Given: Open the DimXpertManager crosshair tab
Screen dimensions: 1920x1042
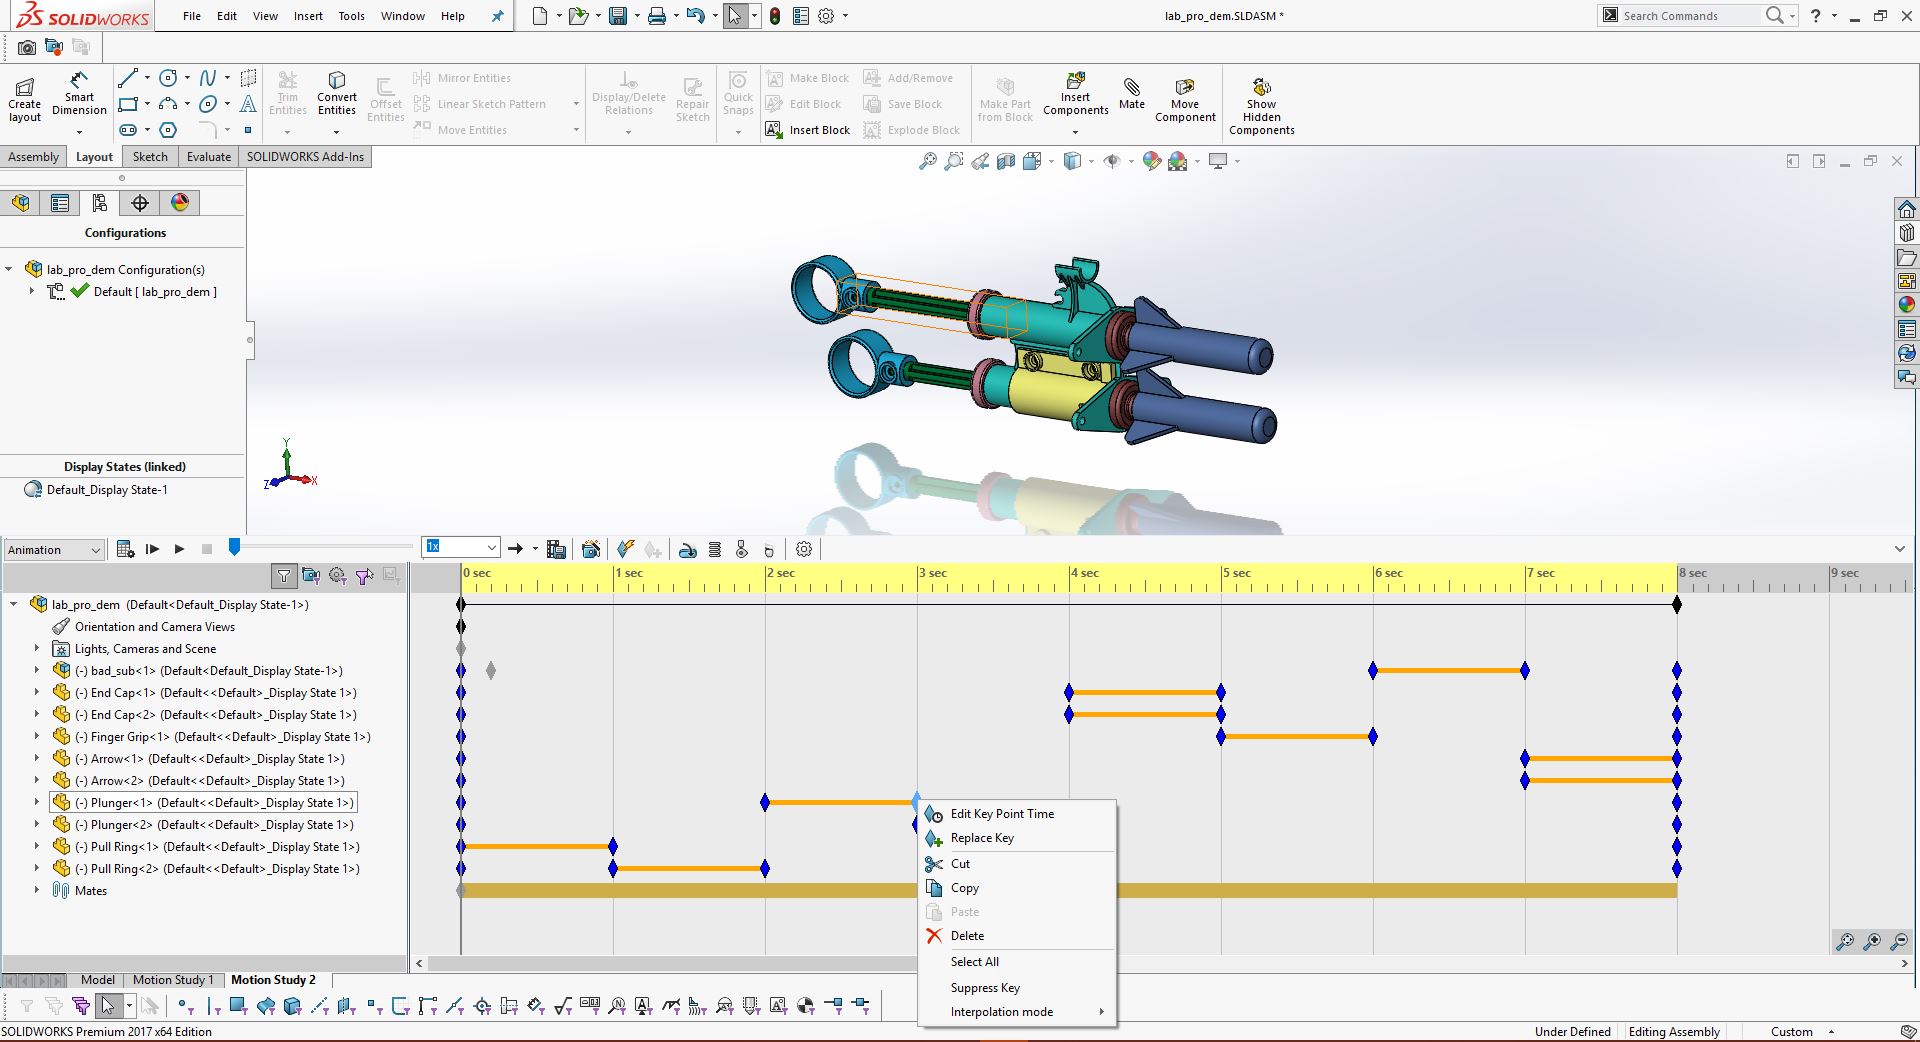Looking at the screenshot, I should point(140,203).
